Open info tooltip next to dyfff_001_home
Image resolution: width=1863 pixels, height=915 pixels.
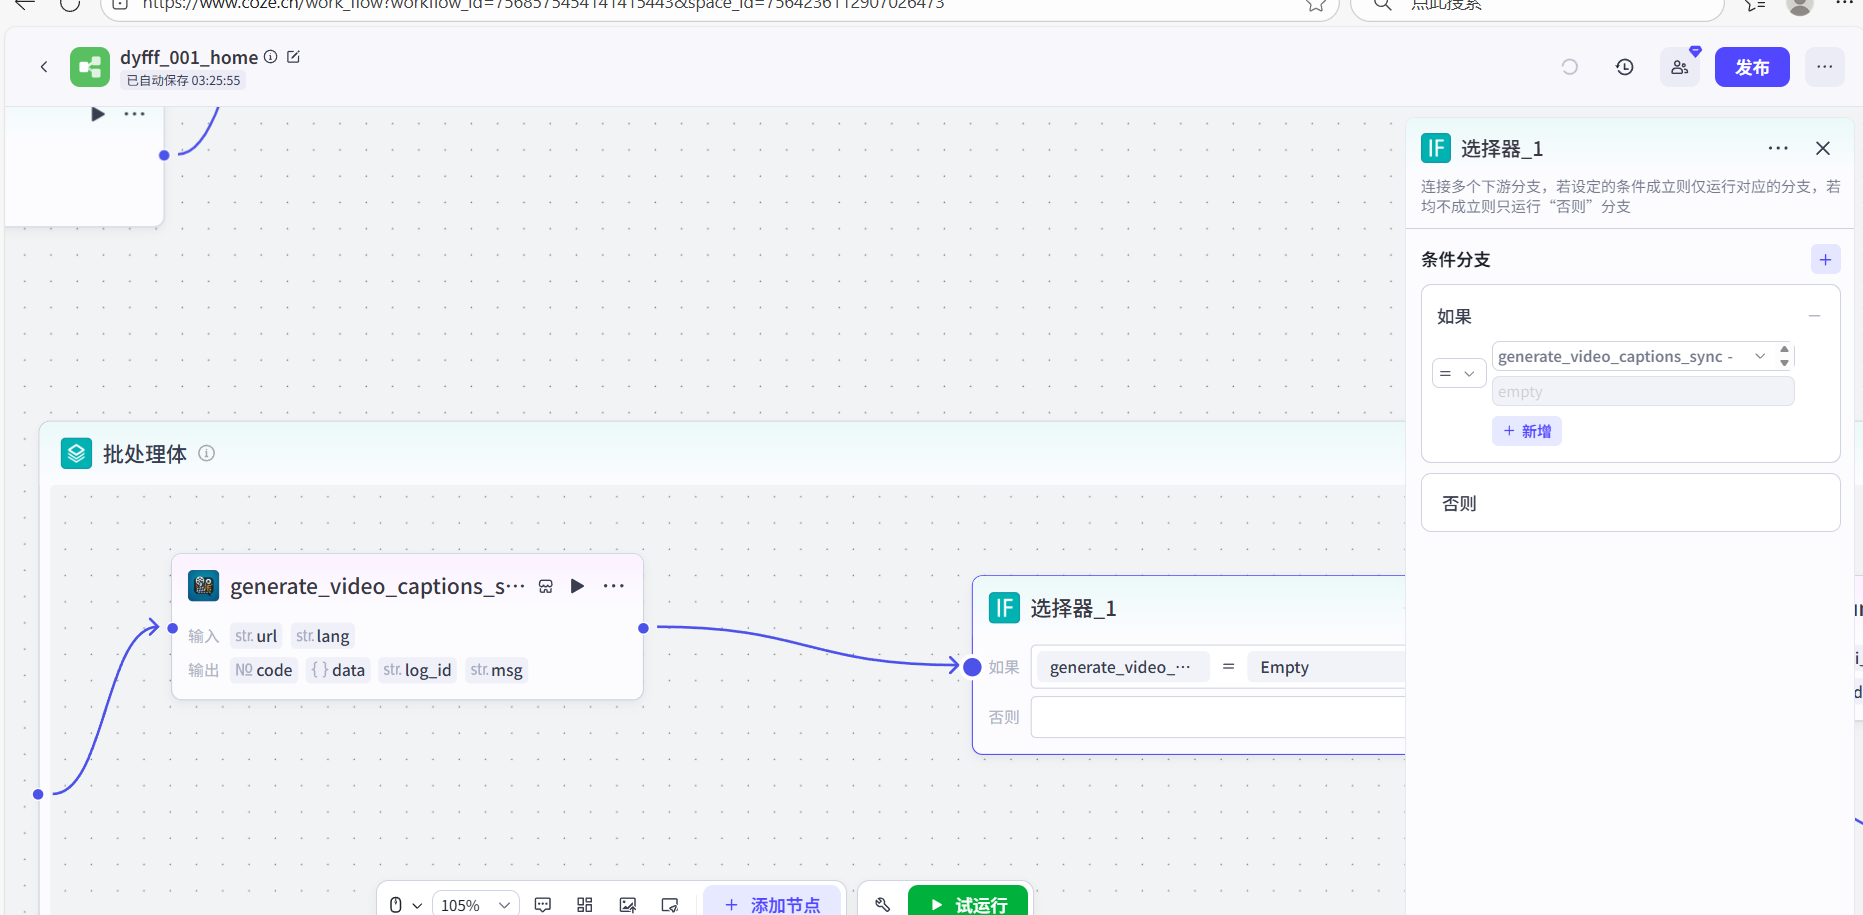(270, 57)
